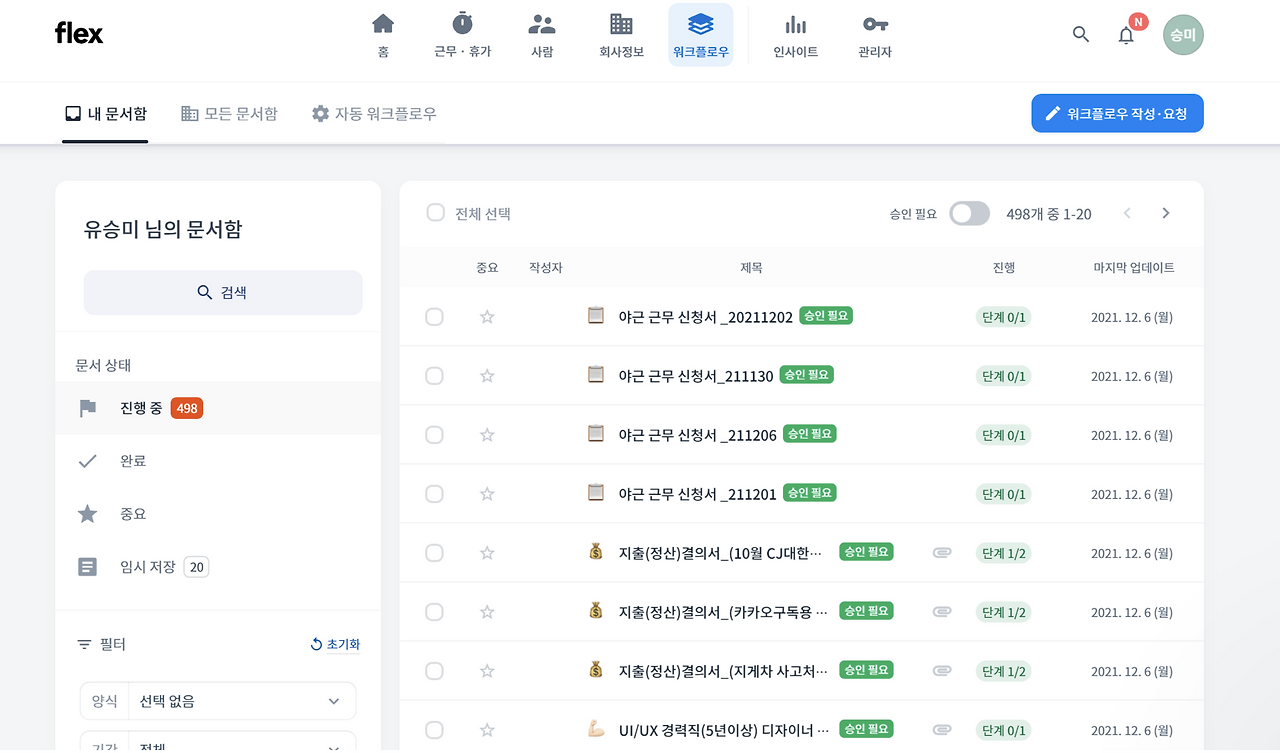1280x753 pixels.
Task: Open 야근 근무 신청서 _211206 document
Action: tap(698, 435)
